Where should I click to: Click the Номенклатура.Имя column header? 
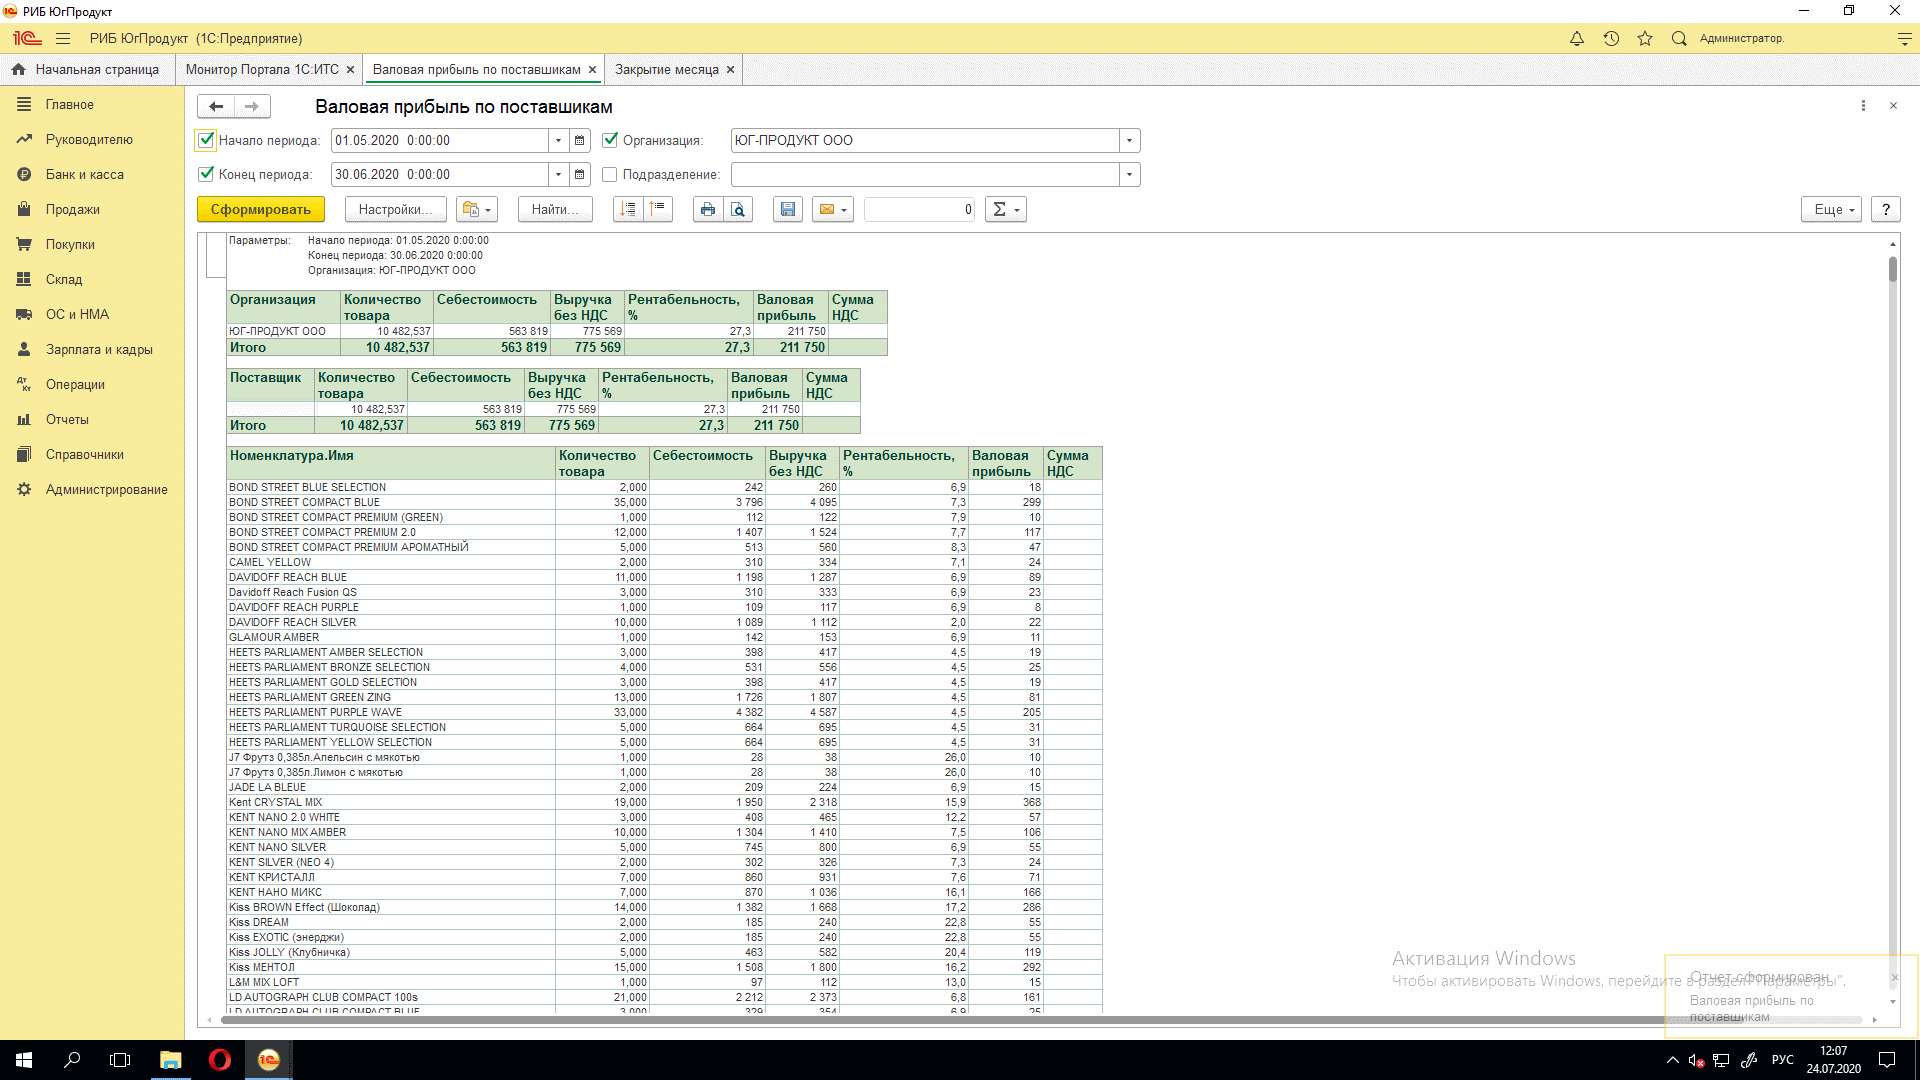click(391, 463)
